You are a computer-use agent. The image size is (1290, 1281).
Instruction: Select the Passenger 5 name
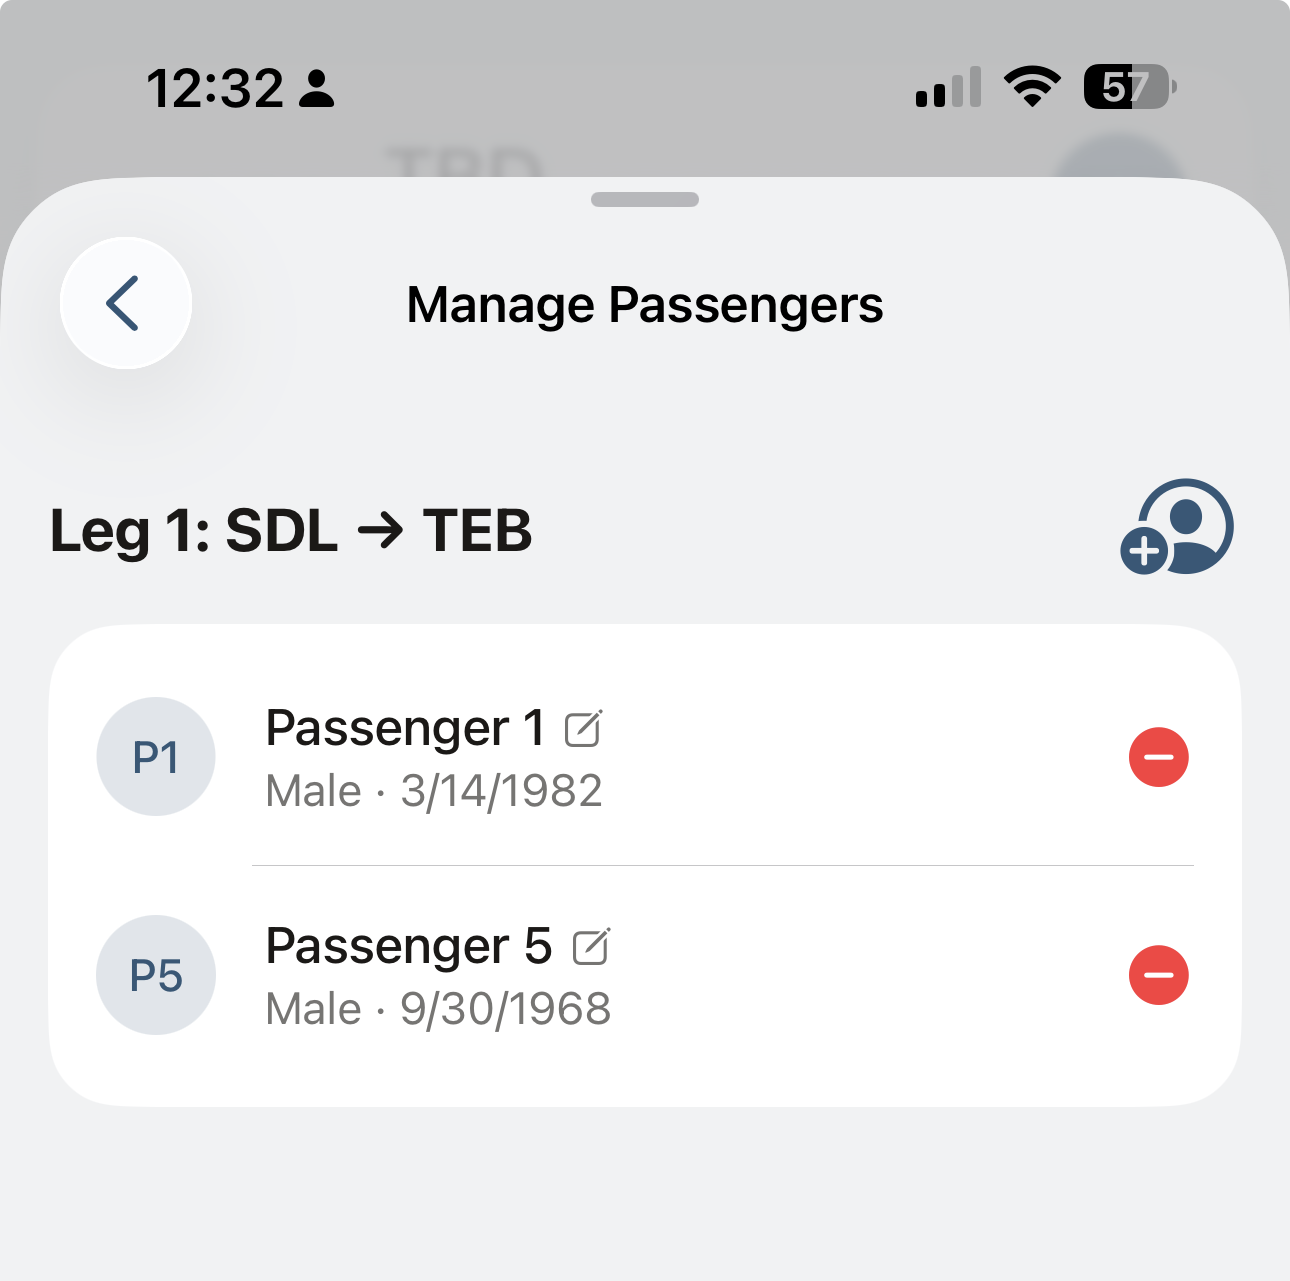click(x=408, y=945)
